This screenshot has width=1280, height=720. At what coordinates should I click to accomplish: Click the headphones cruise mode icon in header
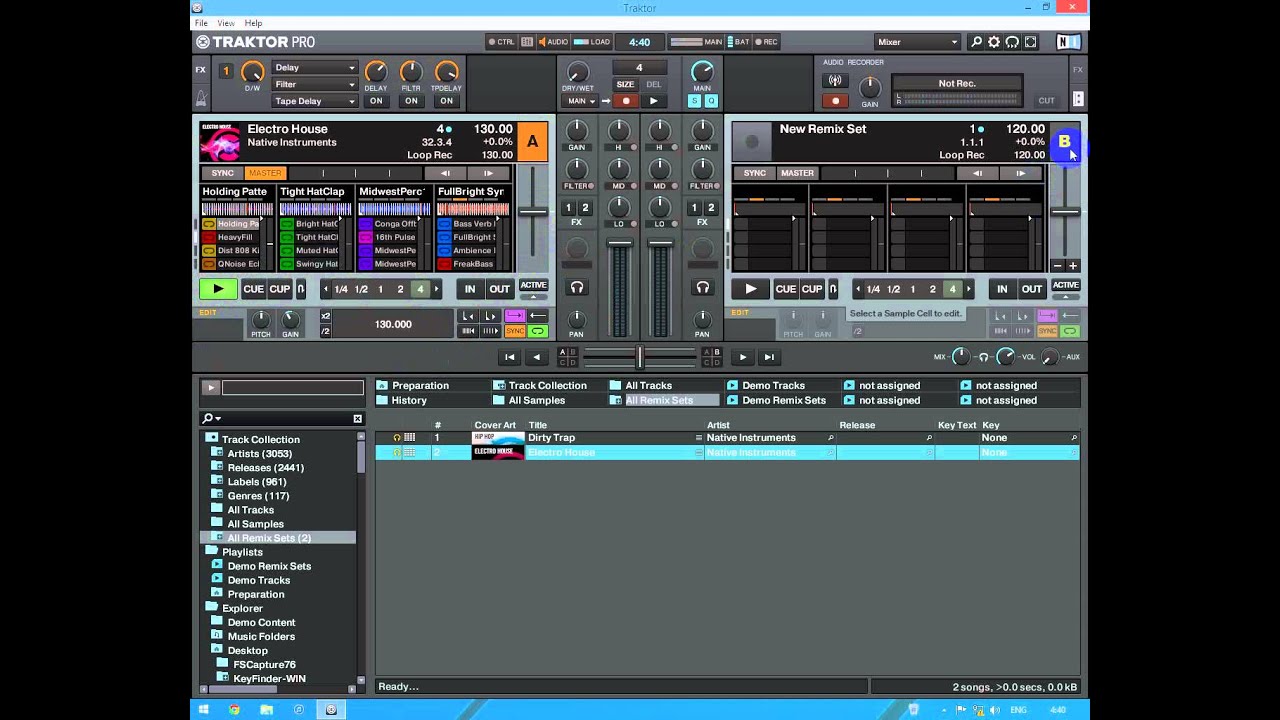coord(1012,42)
